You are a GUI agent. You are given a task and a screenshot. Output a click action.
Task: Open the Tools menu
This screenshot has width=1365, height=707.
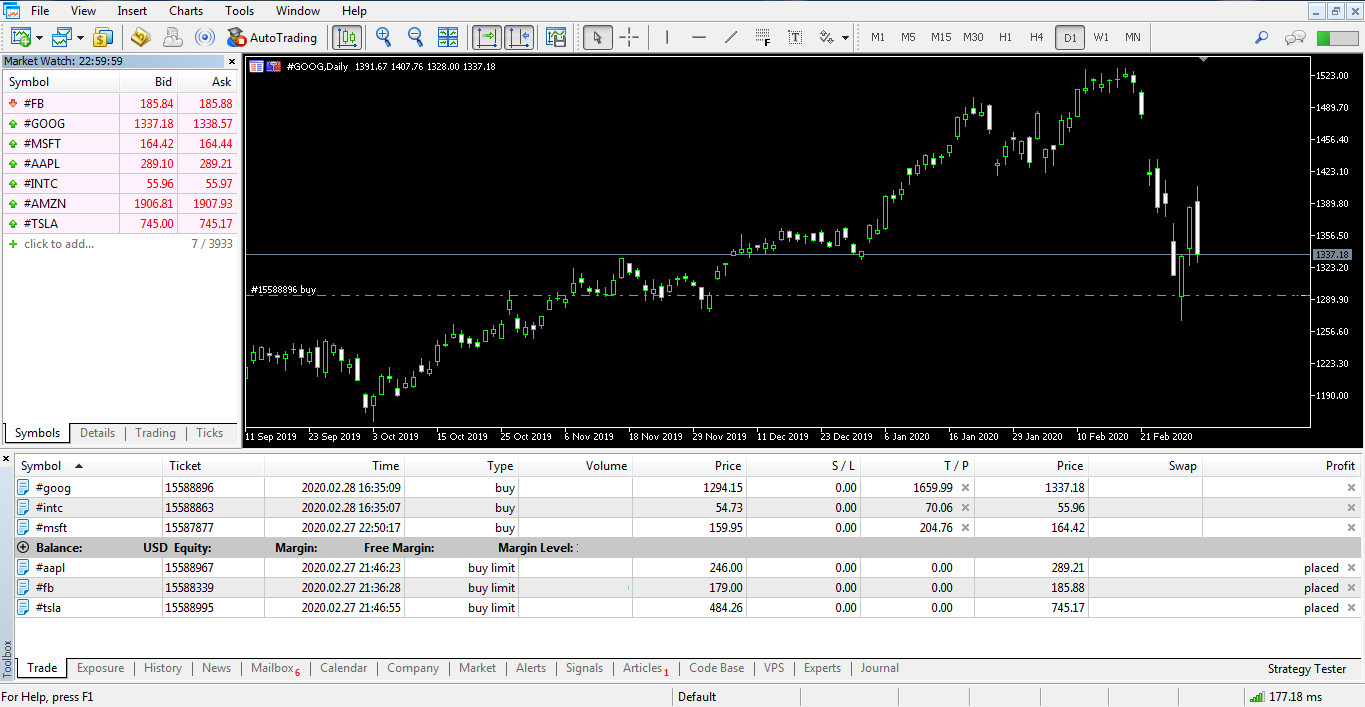coord(240,11)
